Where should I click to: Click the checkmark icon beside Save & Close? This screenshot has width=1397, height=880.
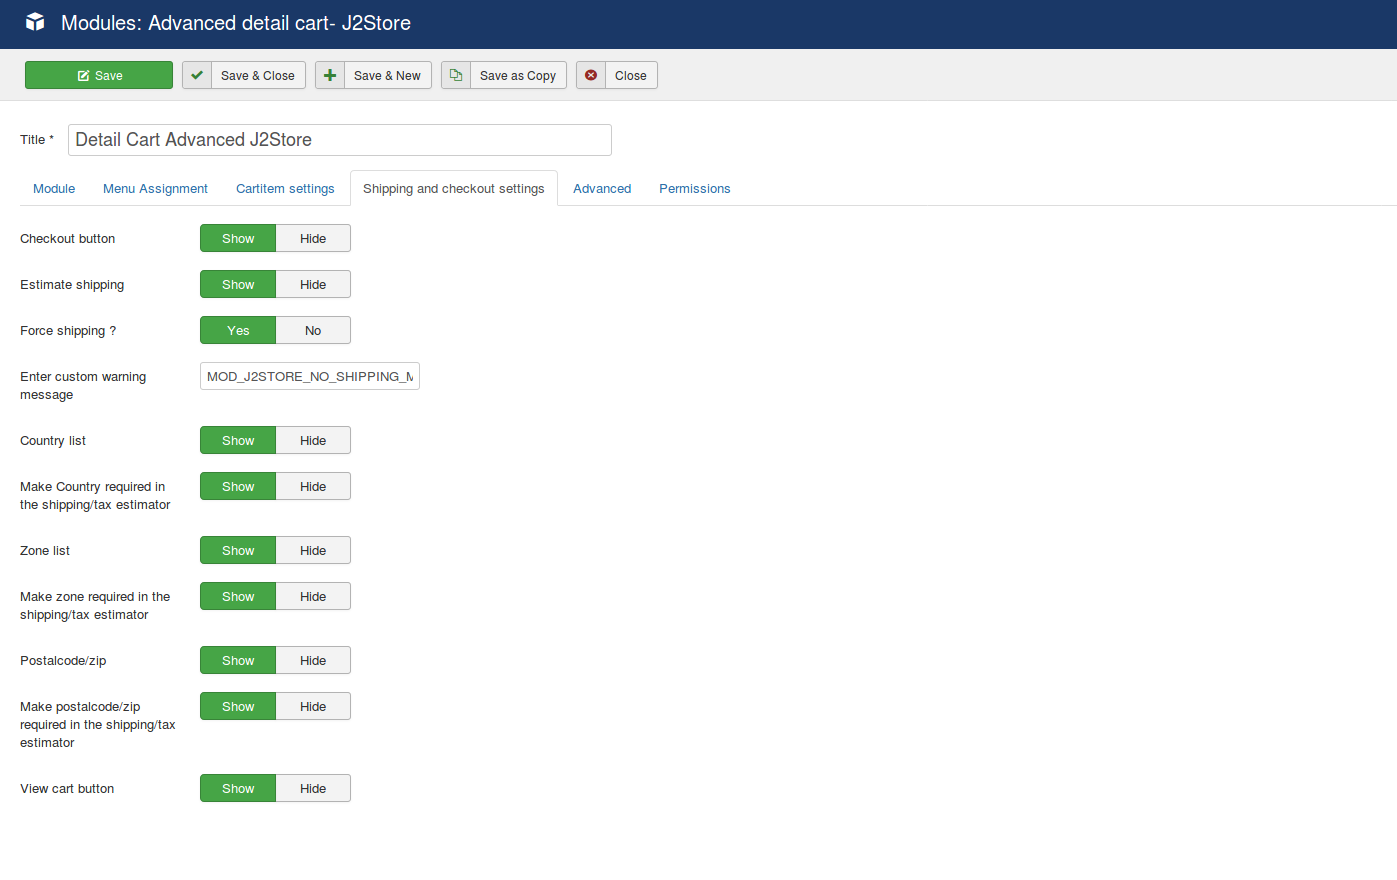197,75
